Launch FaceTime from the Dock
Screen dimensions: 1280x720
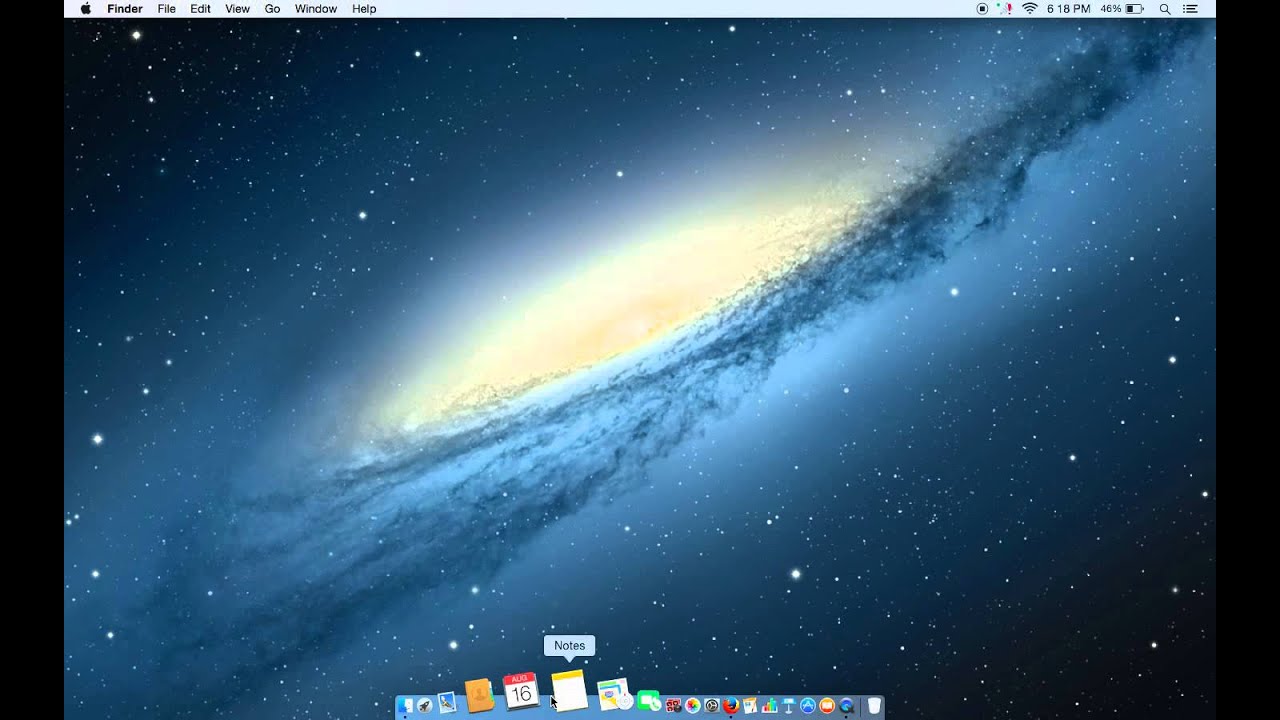648,702
